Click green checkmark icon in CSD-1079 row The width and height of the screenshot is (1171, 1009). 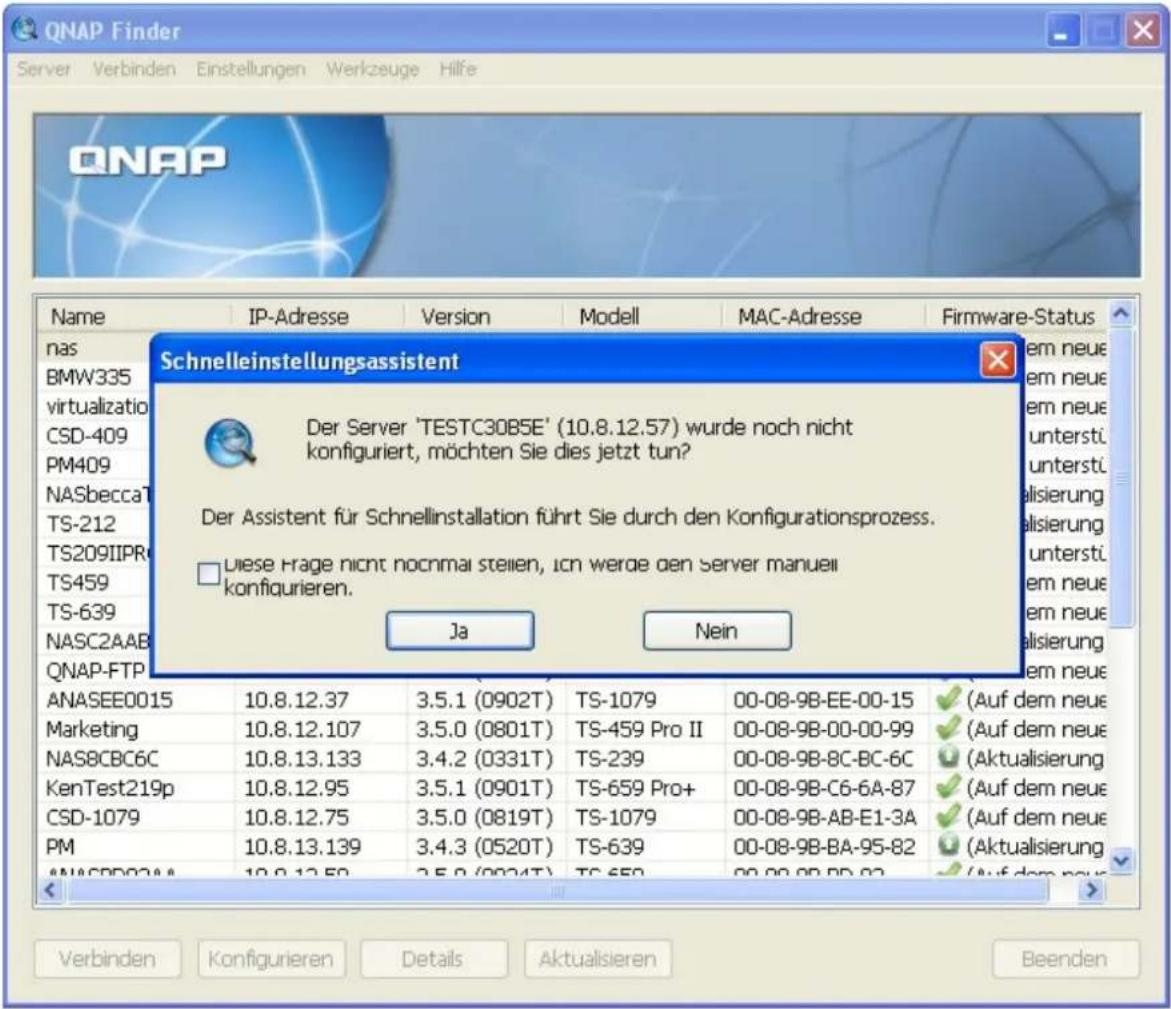[x=948, y=816]
